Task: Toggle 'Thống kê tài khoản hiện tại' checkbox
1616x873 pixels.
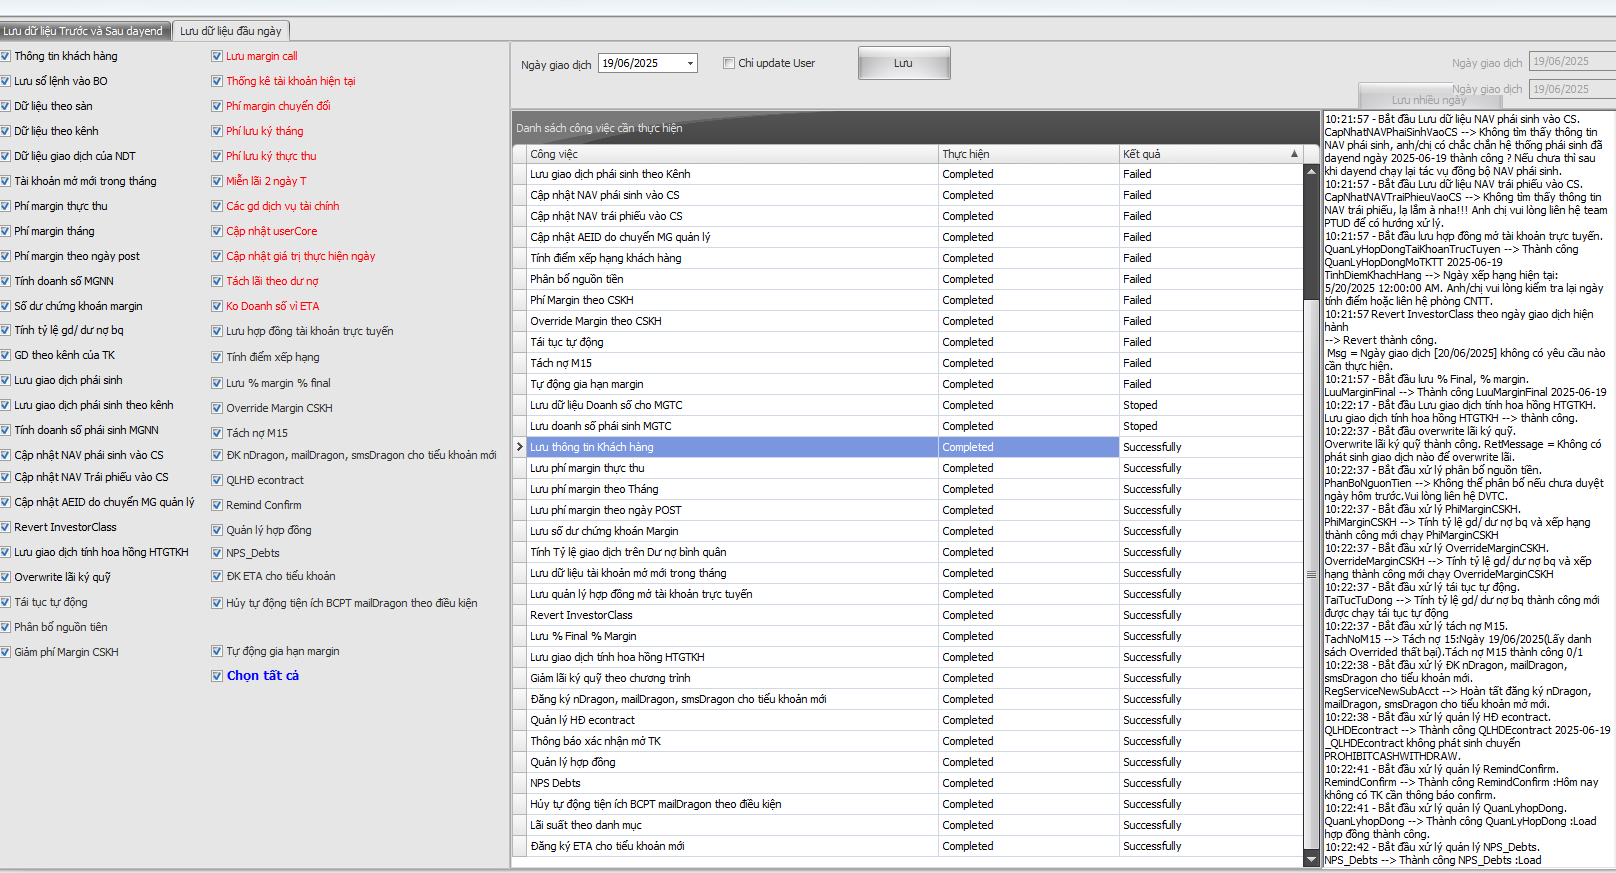Action: click(217, 81)
